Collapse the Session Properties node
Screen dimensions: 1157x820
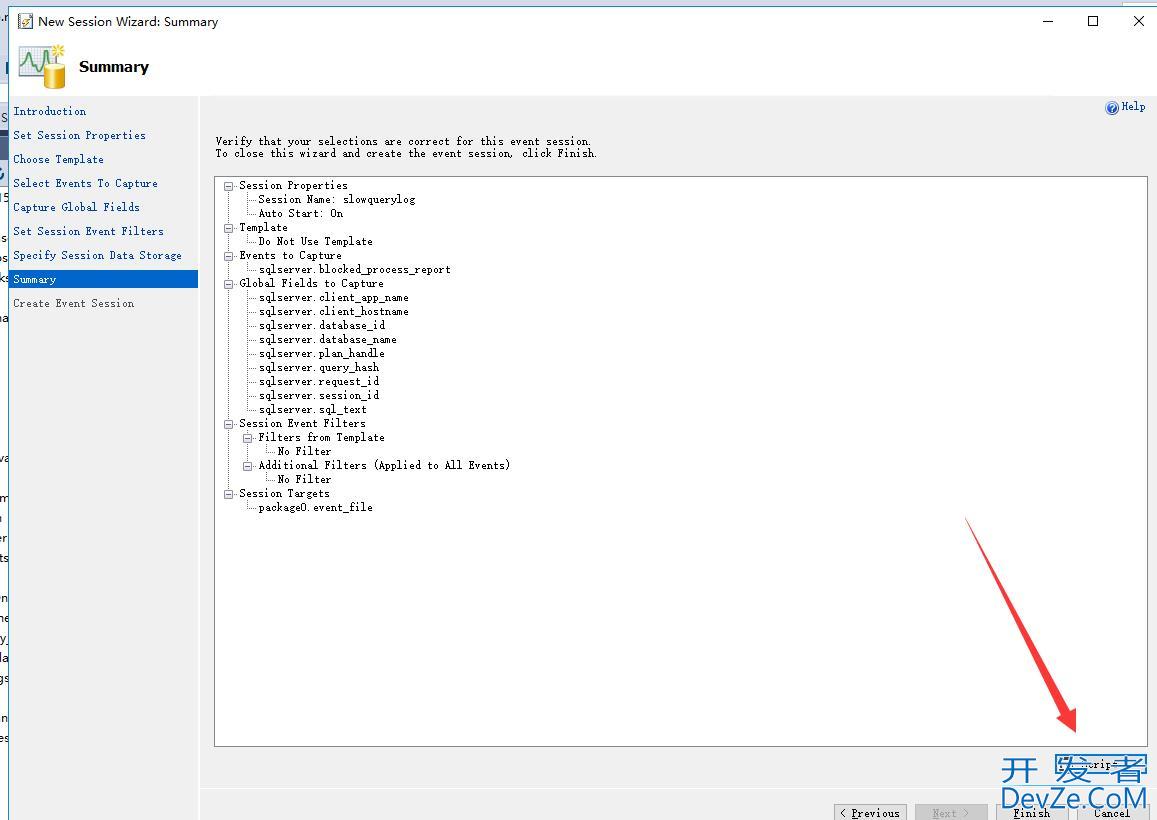[x=229, y=186]
